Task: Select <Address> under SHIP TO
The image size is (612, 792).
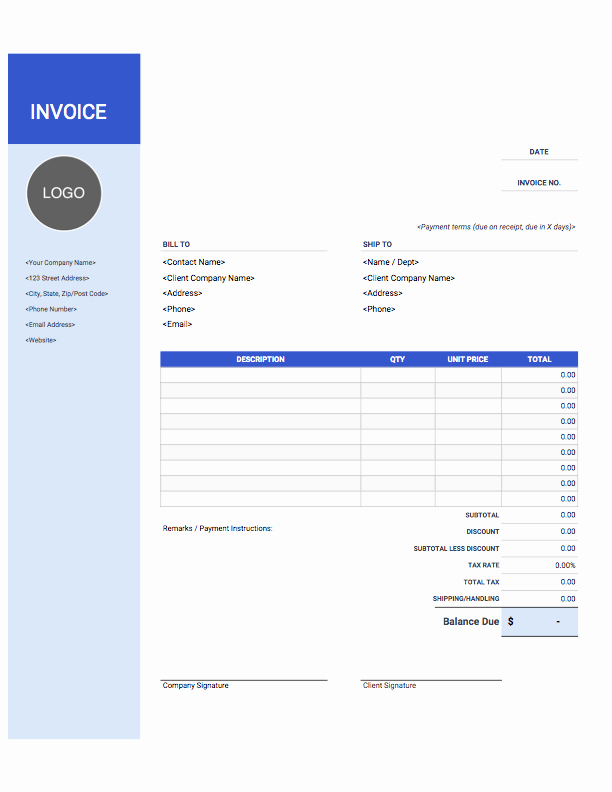Action: (382, 293)
